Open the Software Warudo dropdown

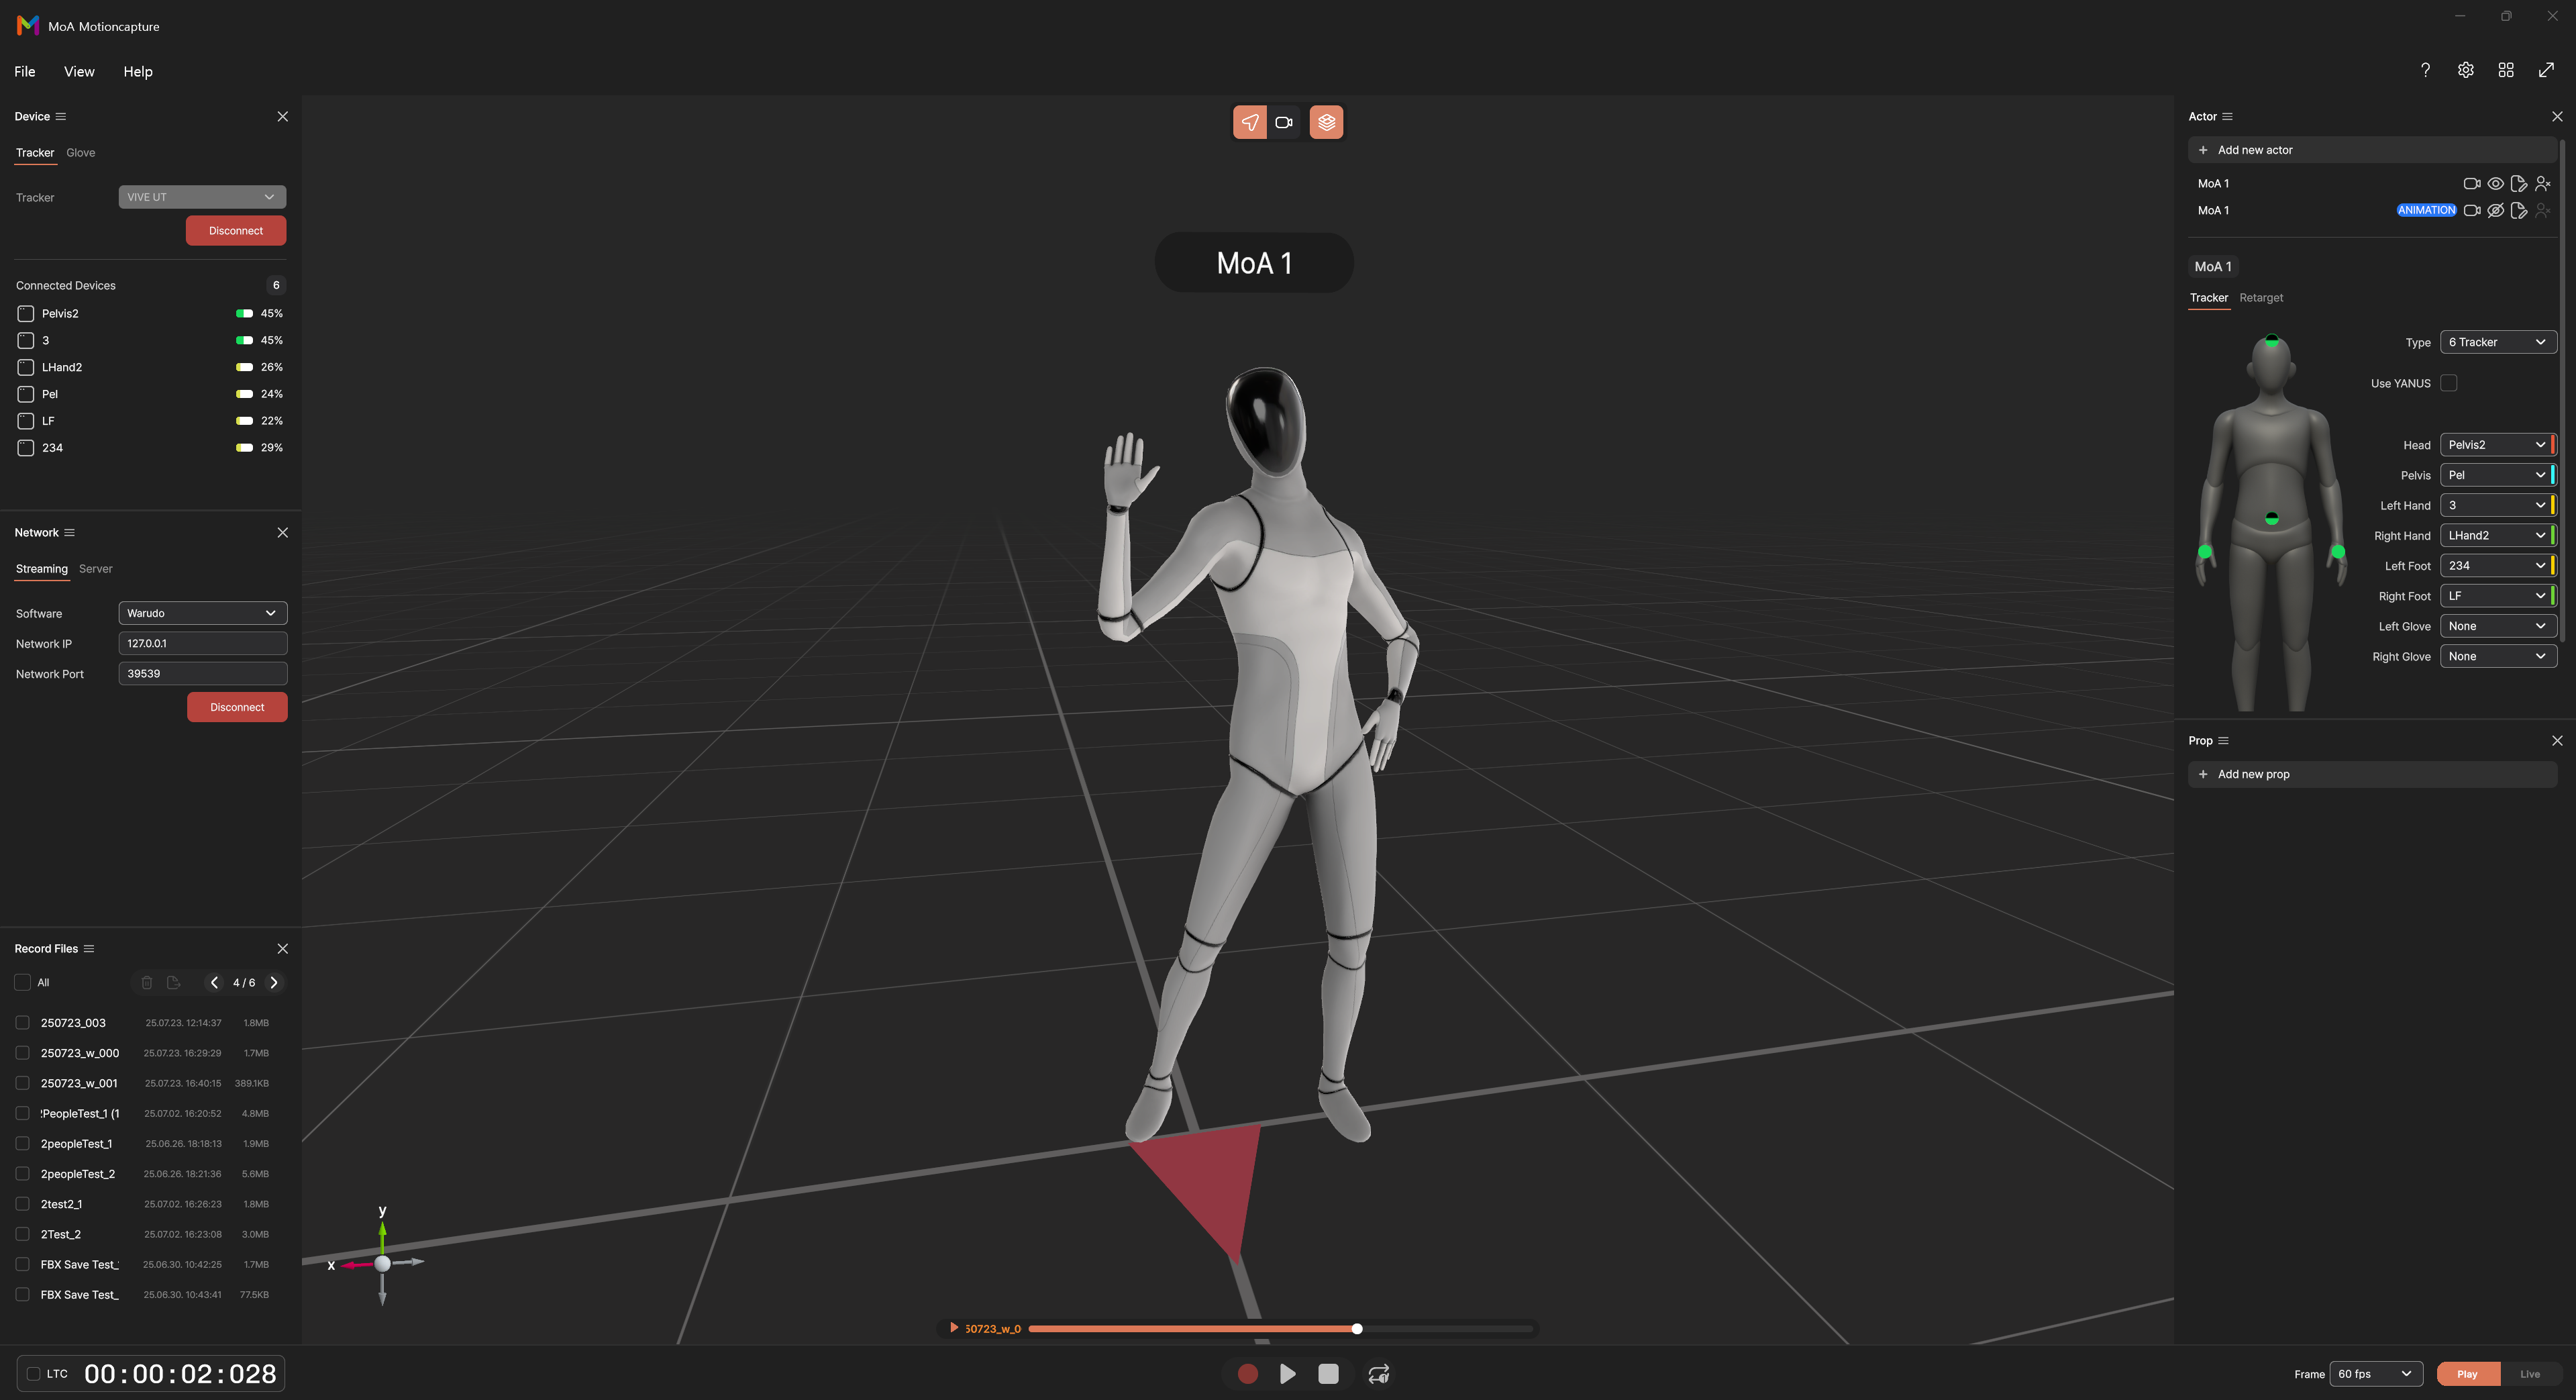tap(203, 613)
